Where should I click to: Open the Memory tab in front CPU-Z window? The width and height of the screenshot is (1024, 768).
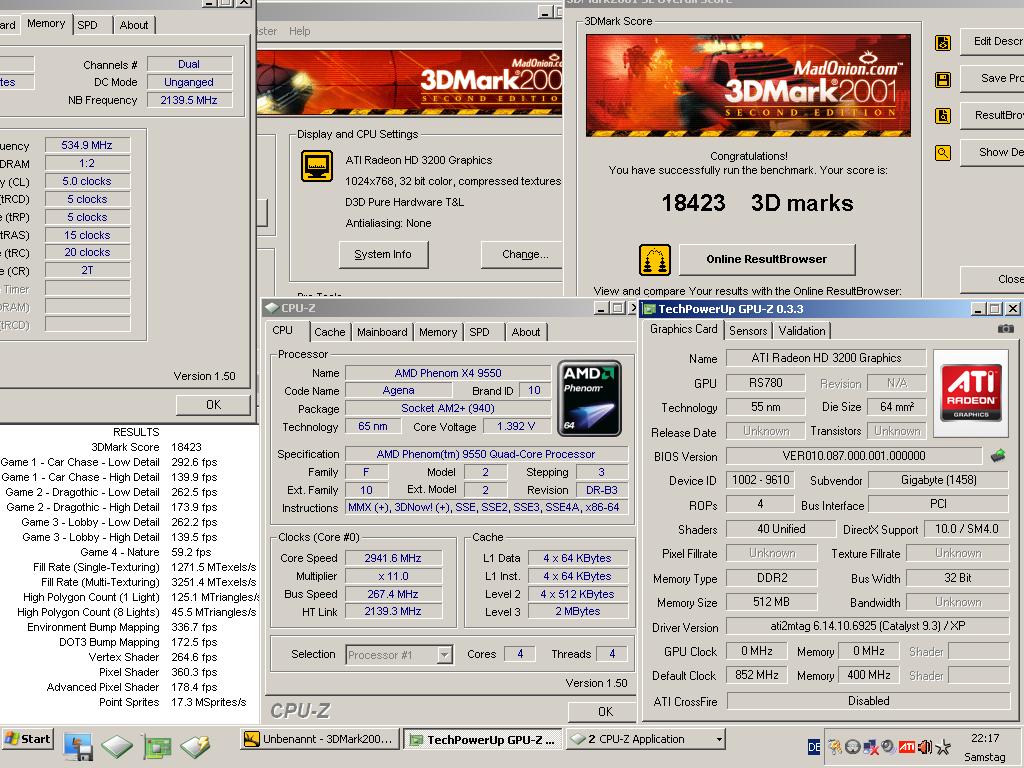pos(438,332)
